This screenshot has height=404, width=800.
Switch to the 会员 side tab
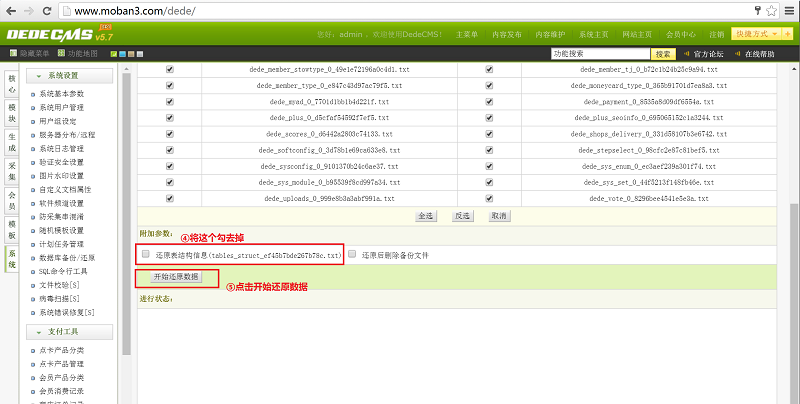point(12,200)
